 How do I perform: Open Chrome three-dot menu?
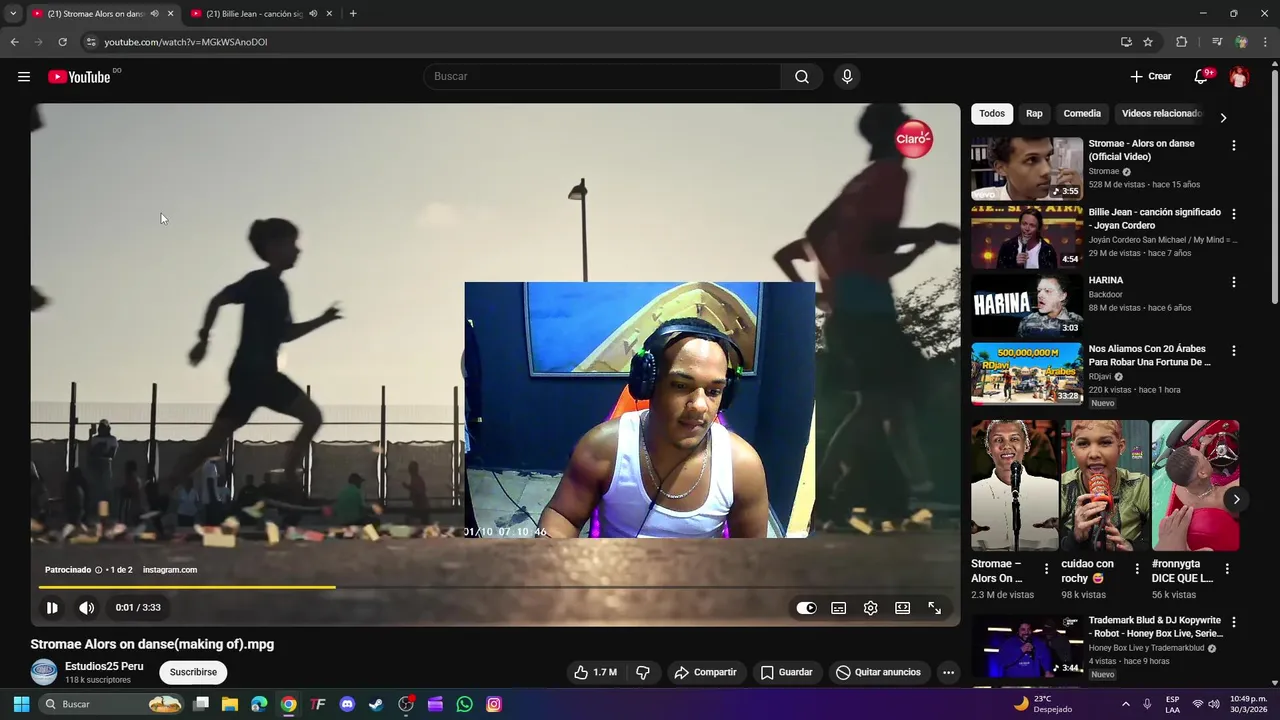tap(1265, 42)
